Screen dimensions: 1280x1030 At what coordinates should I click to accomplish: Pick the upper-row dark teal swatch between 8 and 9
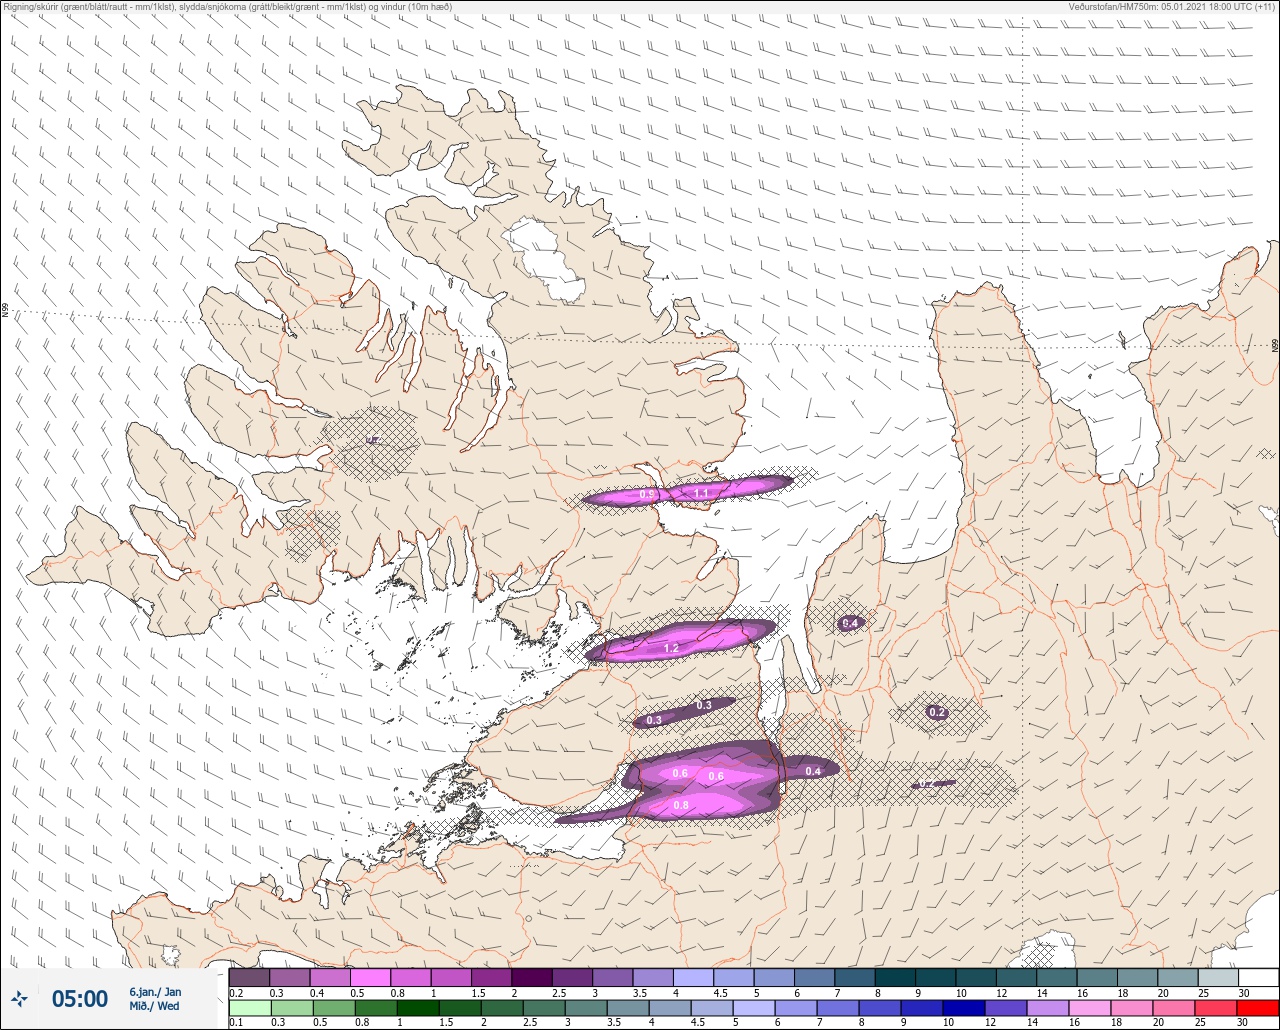tap(895, 977)
